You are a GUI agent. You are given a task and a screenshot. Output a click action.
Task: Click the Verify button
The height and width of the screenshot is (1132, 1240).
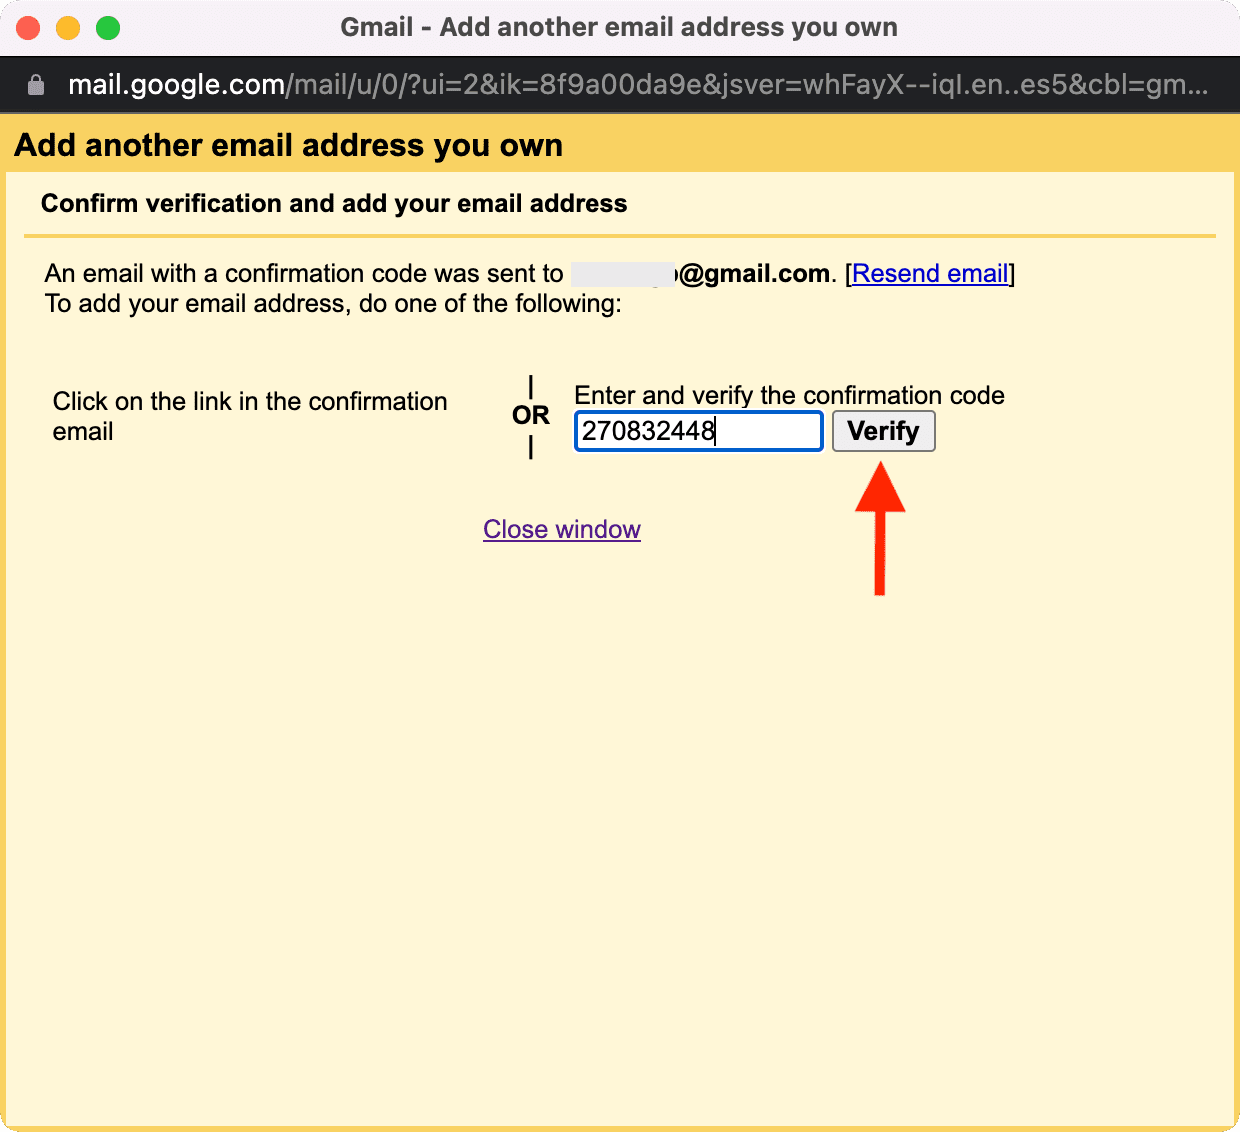tap(883, 431)
